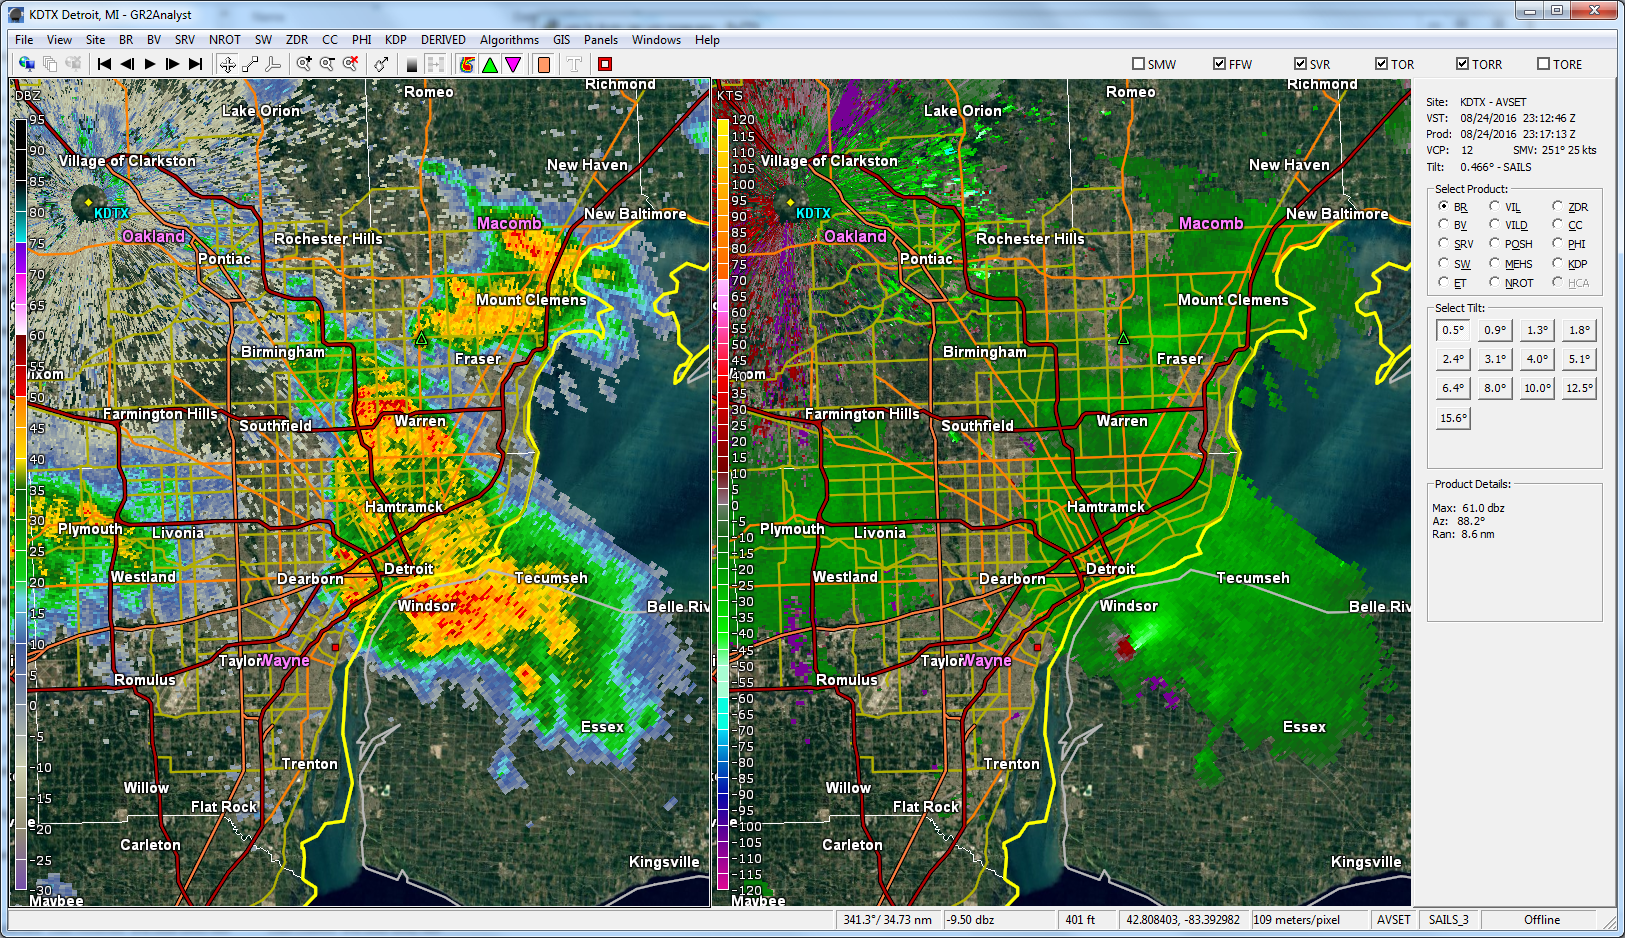Select the ZDR product radio button
1625x938 pixels.
click(1557, 207)
